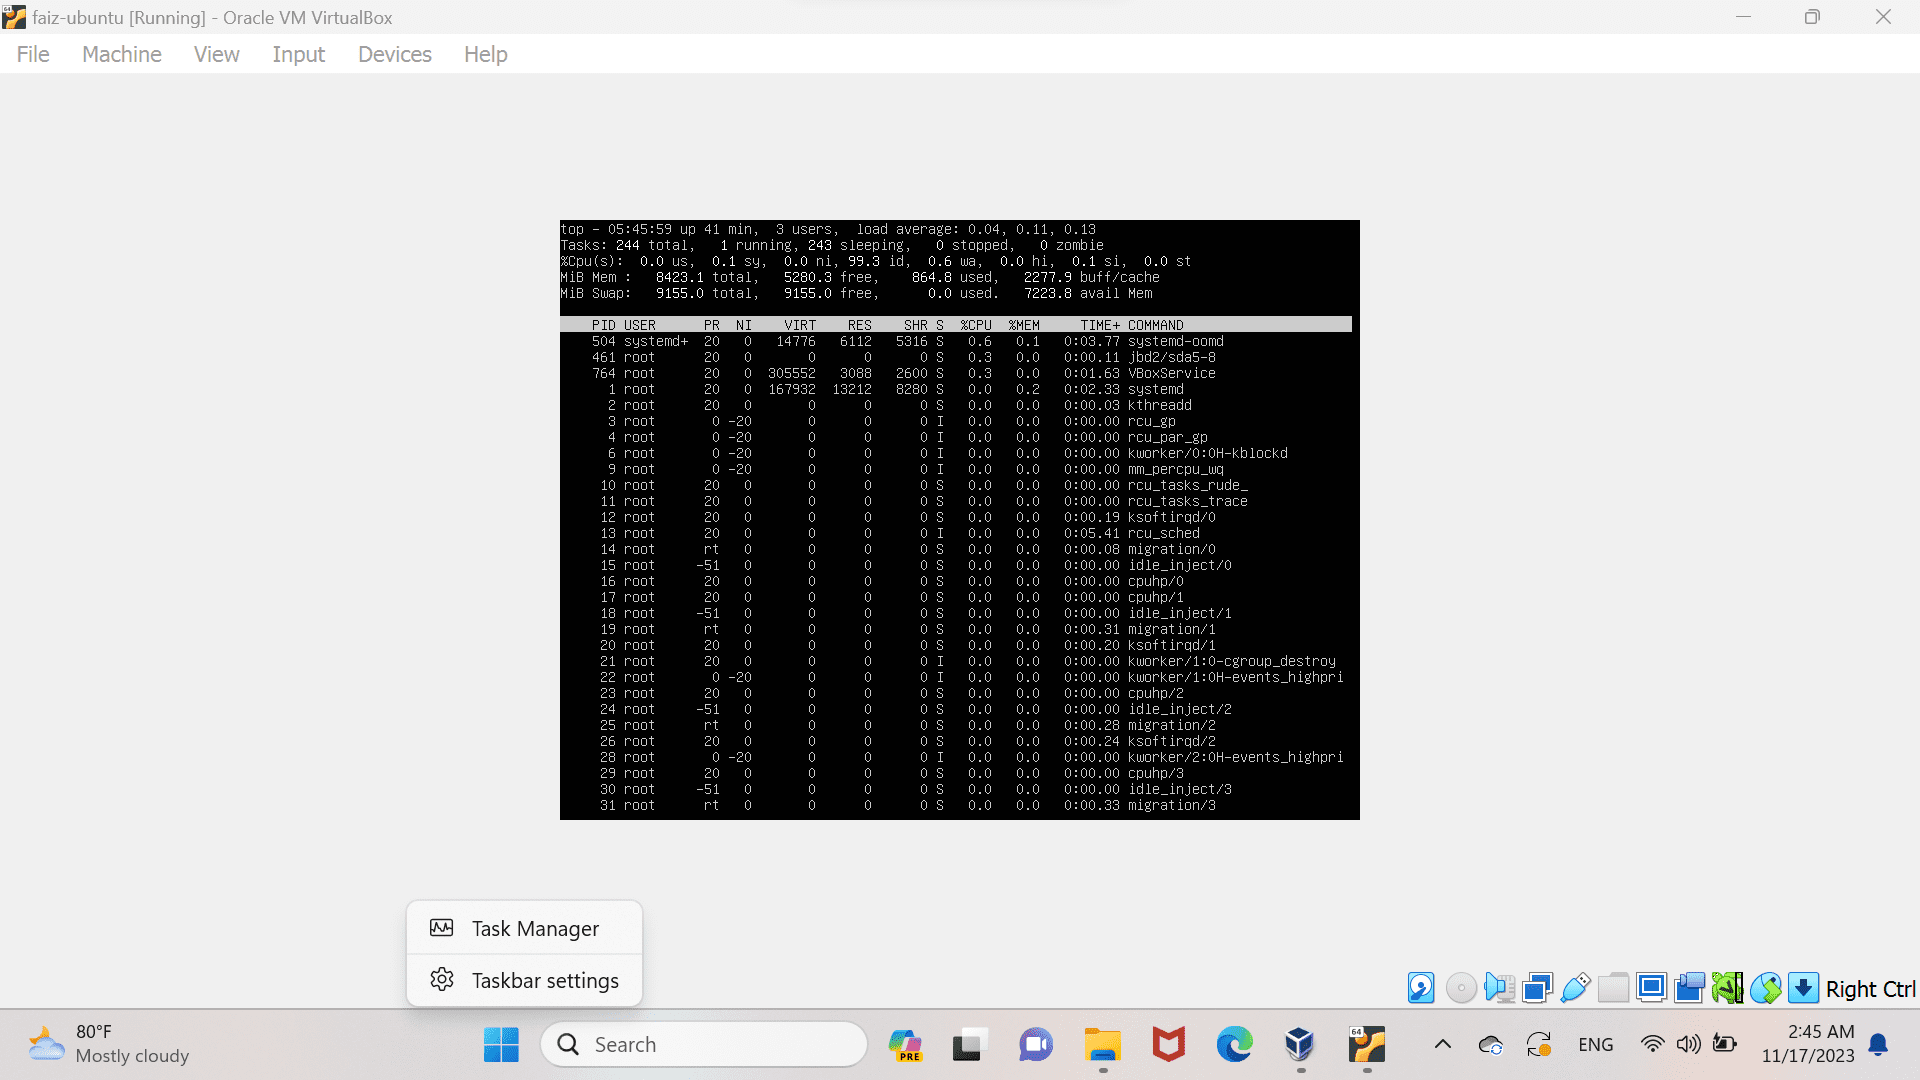
Task: Click the rcu_par_gp process row
Action: coord(956,437)
